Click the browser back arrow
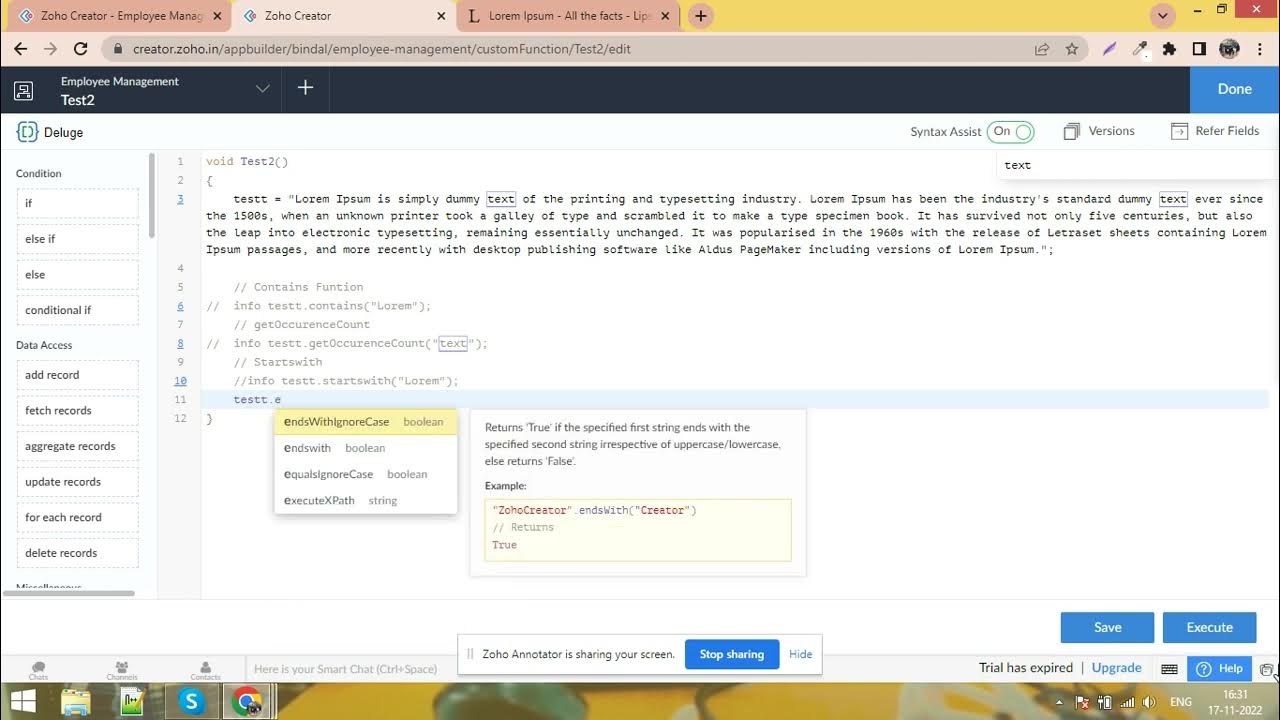The width and height of the screenshot is (1280, 720). [x=21, y=48]
